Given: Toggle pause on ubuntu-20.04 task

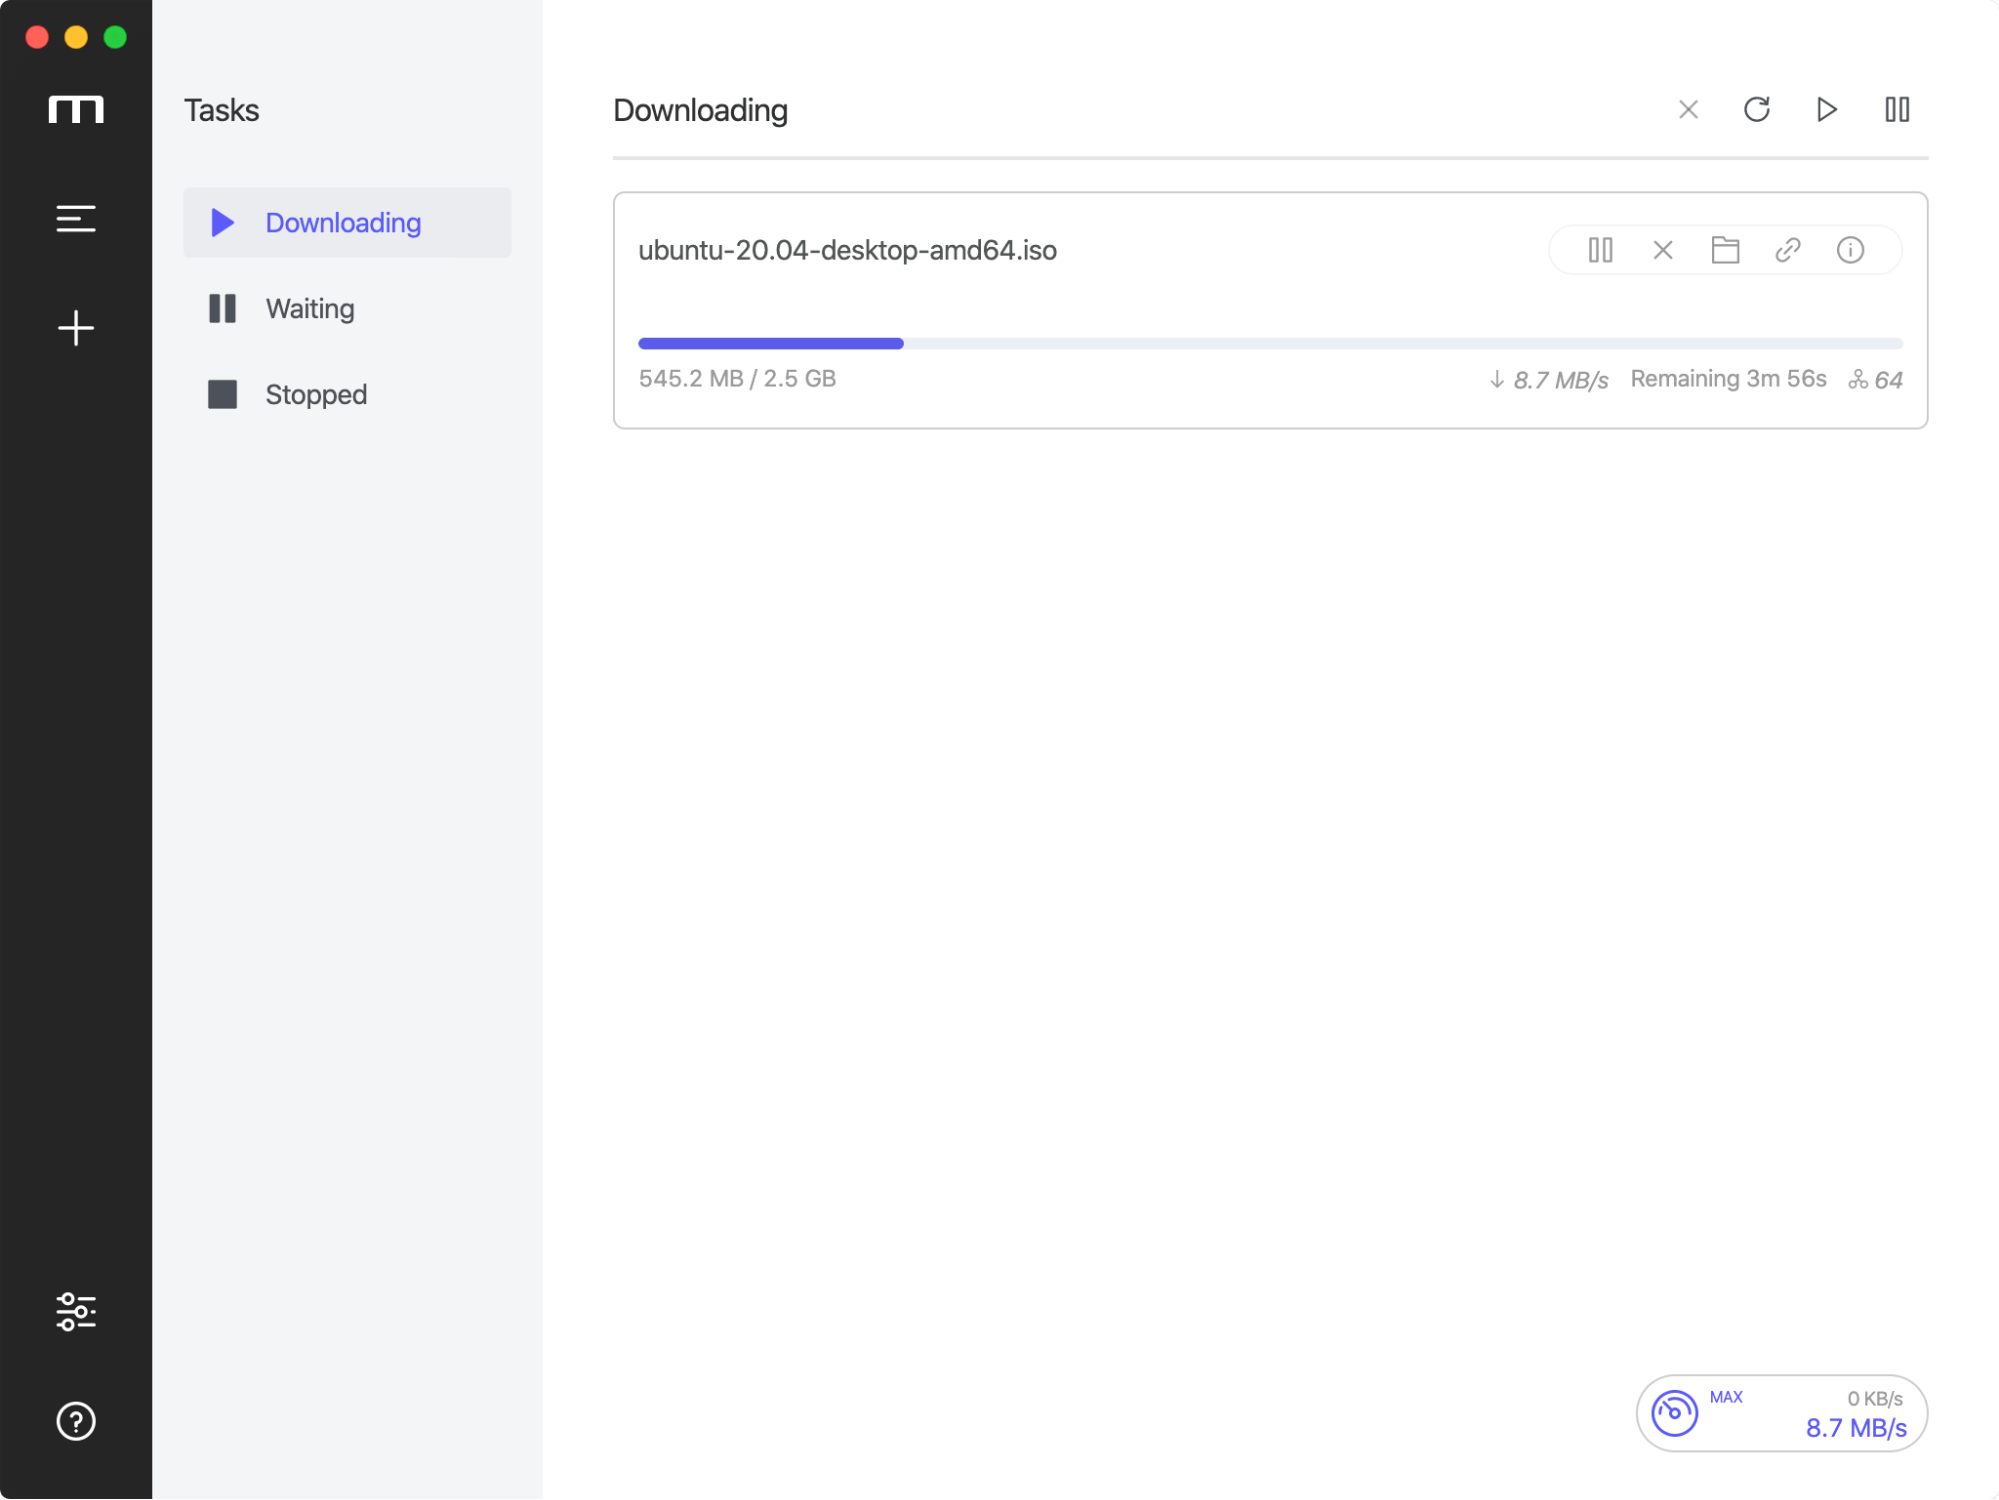Looking at the screenshot, I should point(1599,249).
